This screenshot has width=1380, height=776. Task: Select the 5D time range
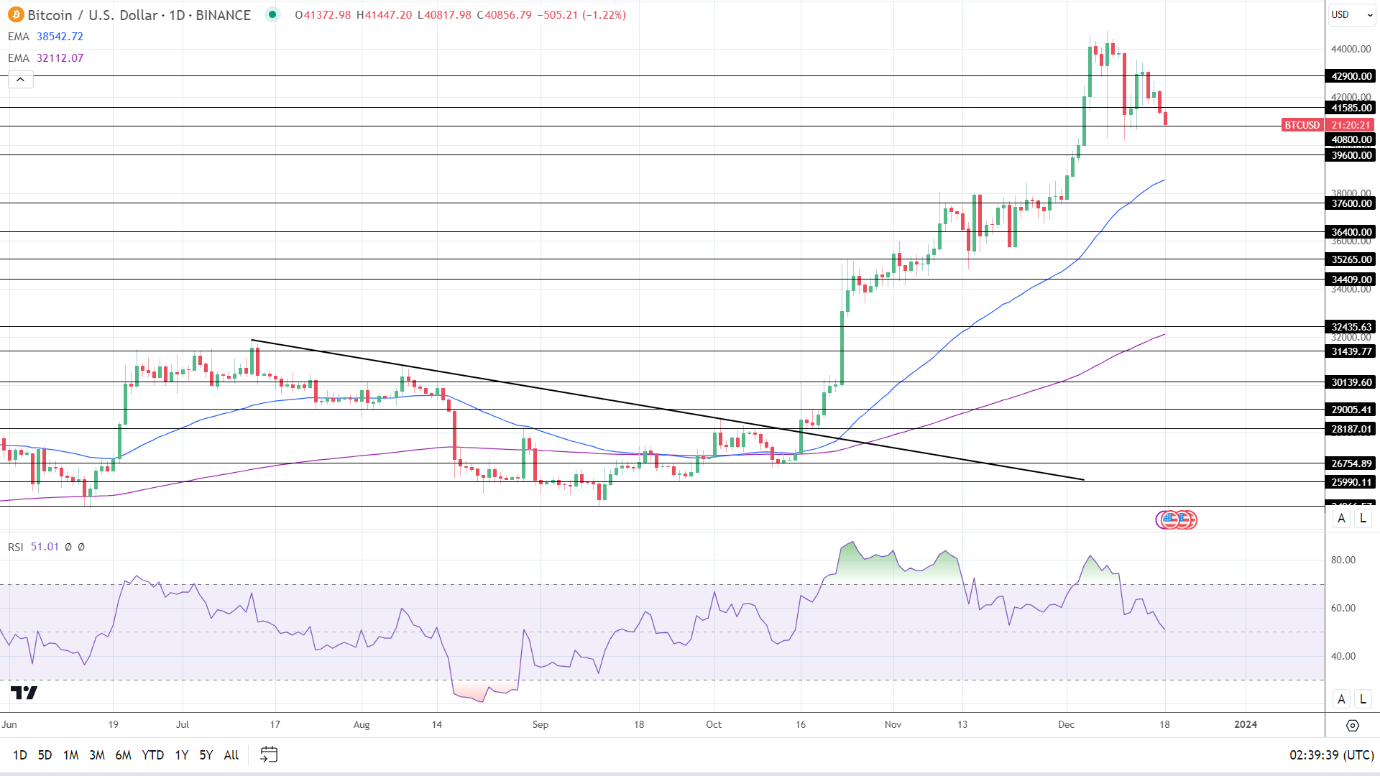pyautogui.click(x=45, y=755)
